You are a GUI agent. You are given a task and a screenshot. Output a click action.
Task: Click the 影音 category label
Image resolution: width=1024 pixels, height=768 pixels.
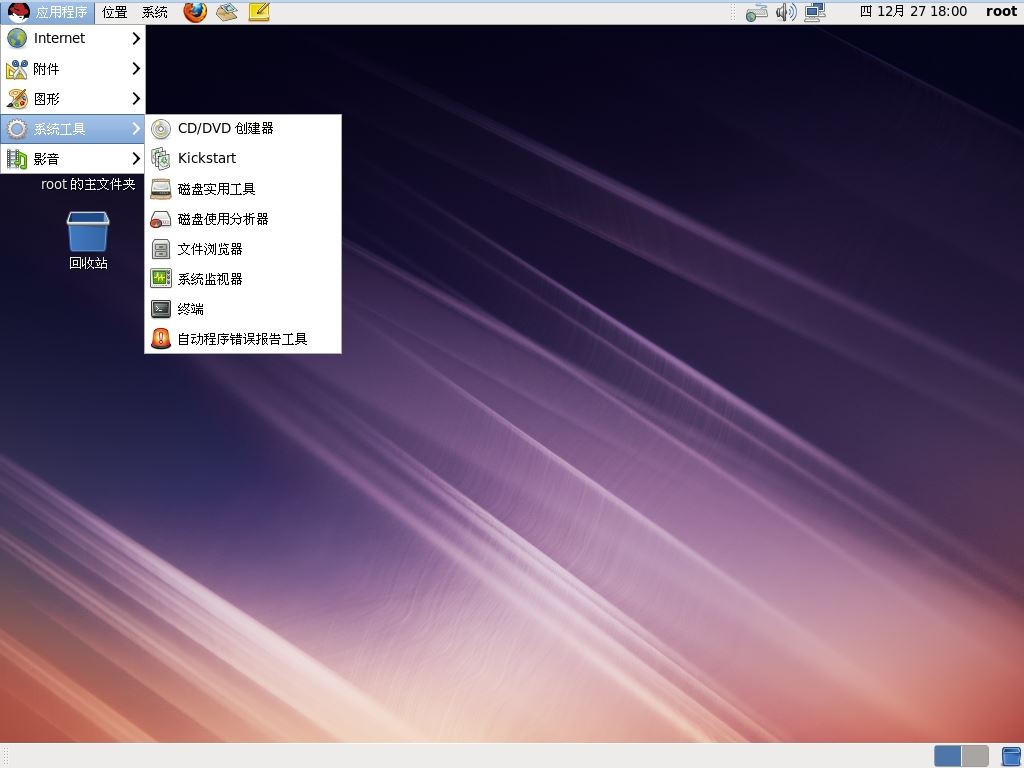tap(46, 159)
